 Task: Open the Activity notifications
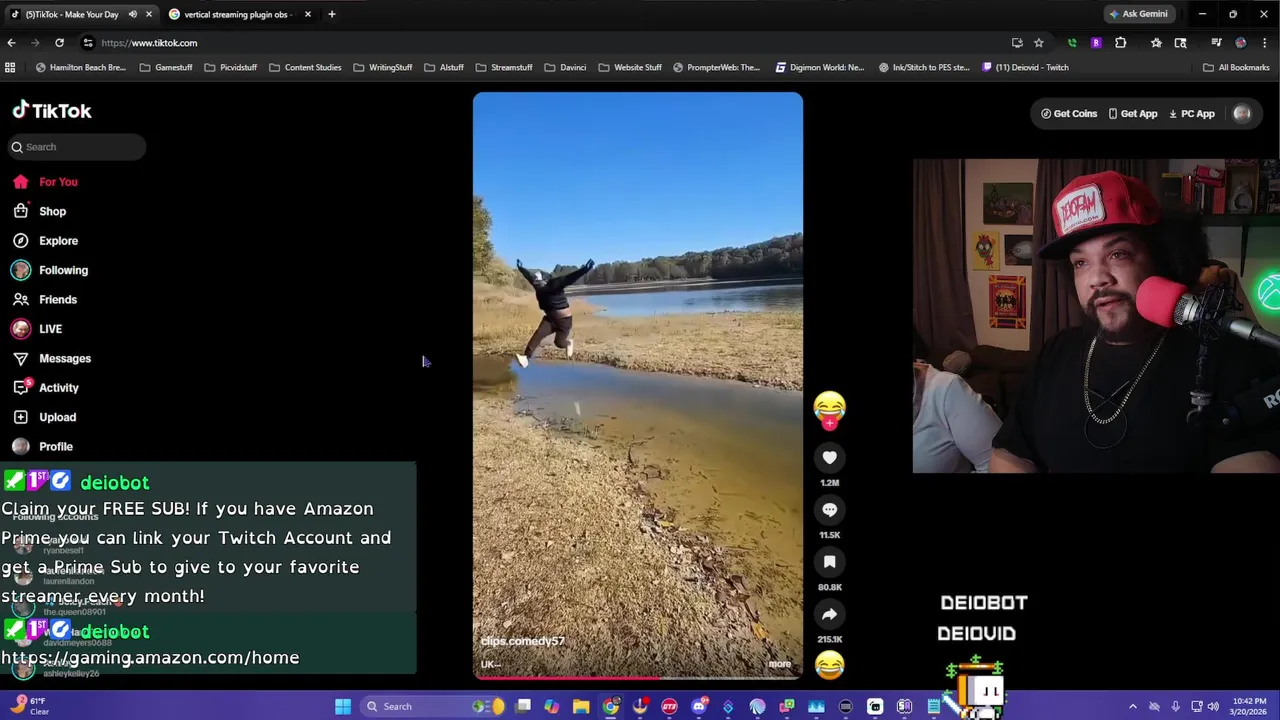click(x=46, y=388)
